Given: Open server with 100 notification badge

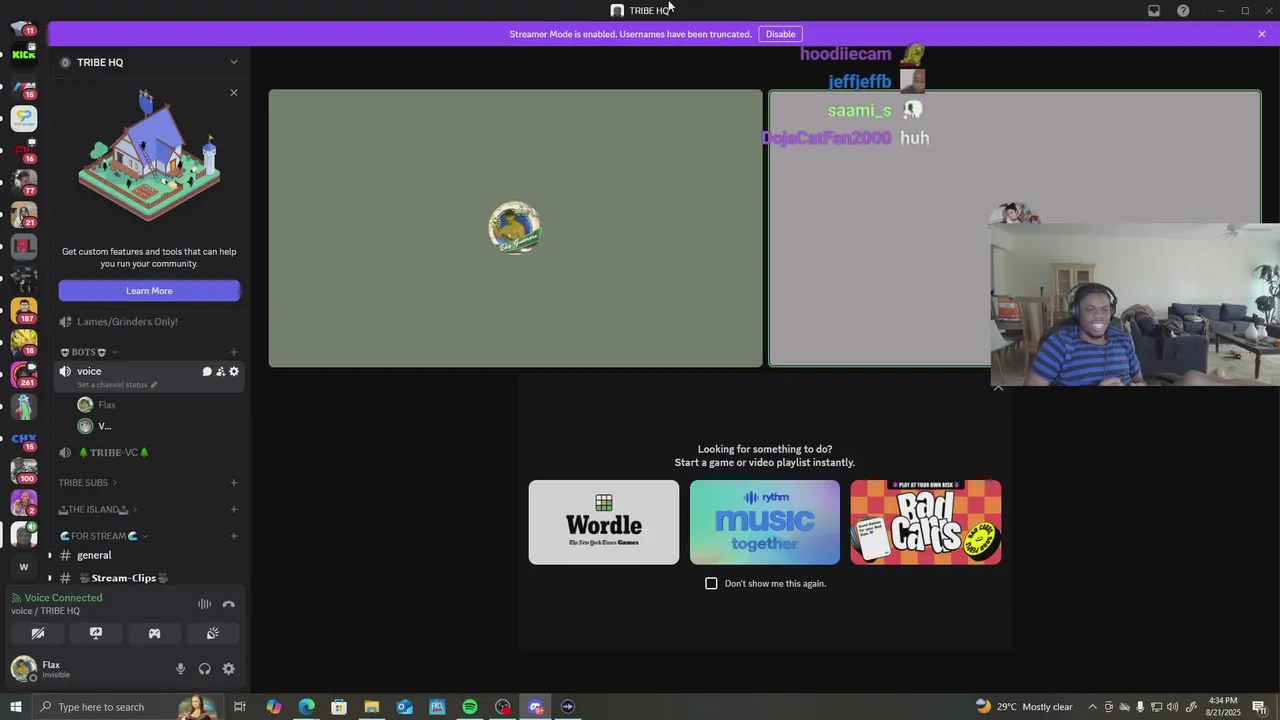Looking at the screenshot, I should point(24,470).
